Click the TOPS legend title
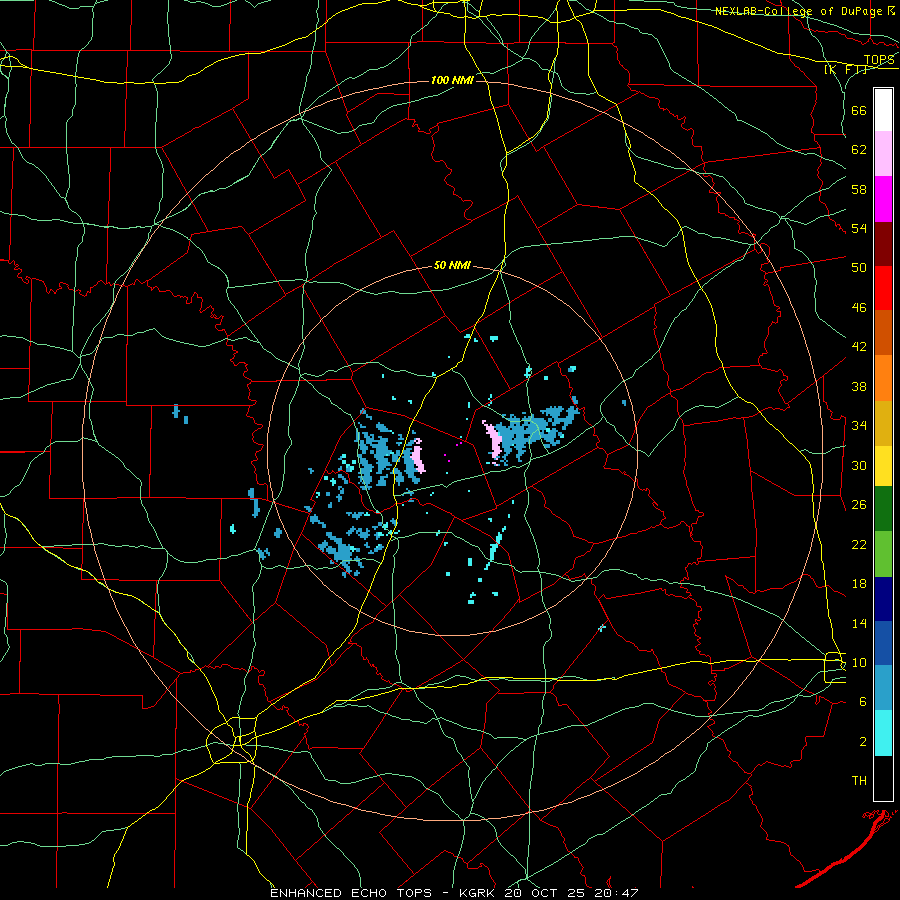Image resolution: width=900 pixels, height=900 pixels. coord(879,59)
